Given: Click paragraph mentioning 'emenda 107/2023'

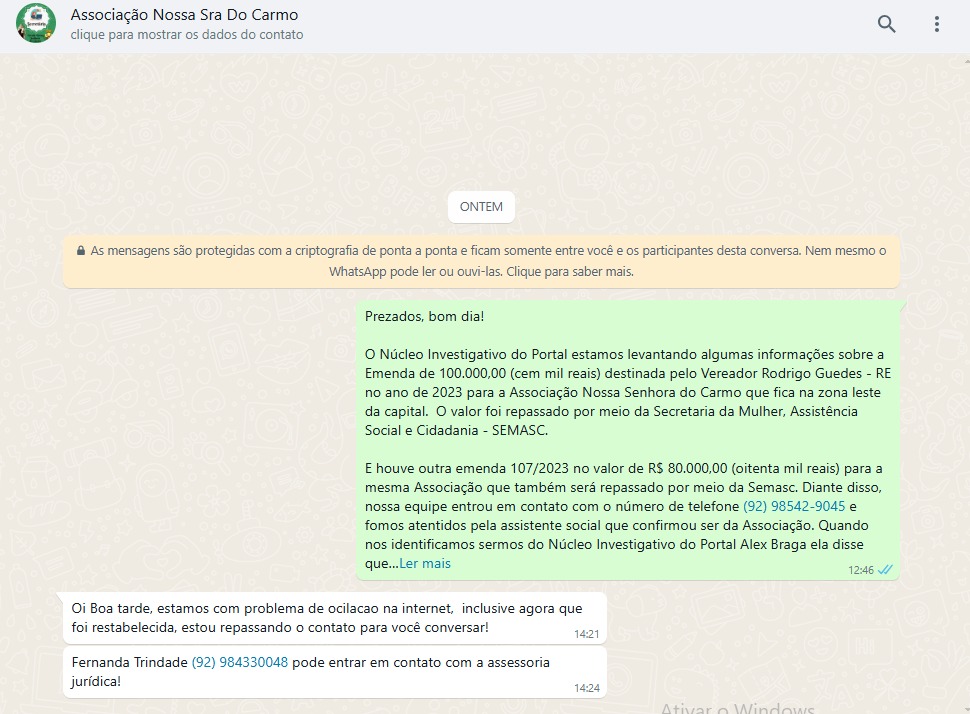Looking at the screenshot, I should click(x=624, y=516).
